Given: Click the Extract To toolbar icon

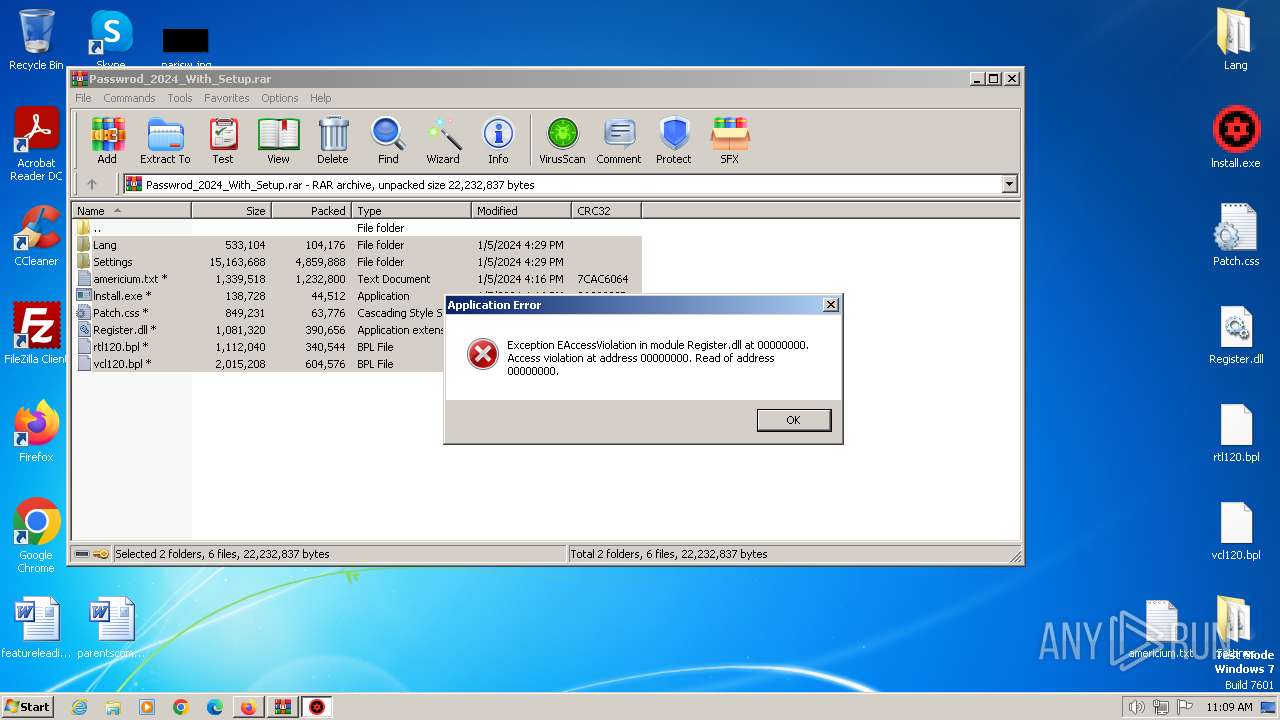Looking at the screenshot, I should (165, 140).
